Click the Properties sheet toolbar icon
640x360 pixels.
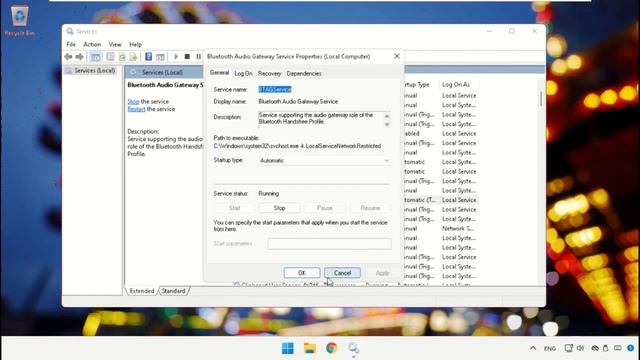[110, 57]
